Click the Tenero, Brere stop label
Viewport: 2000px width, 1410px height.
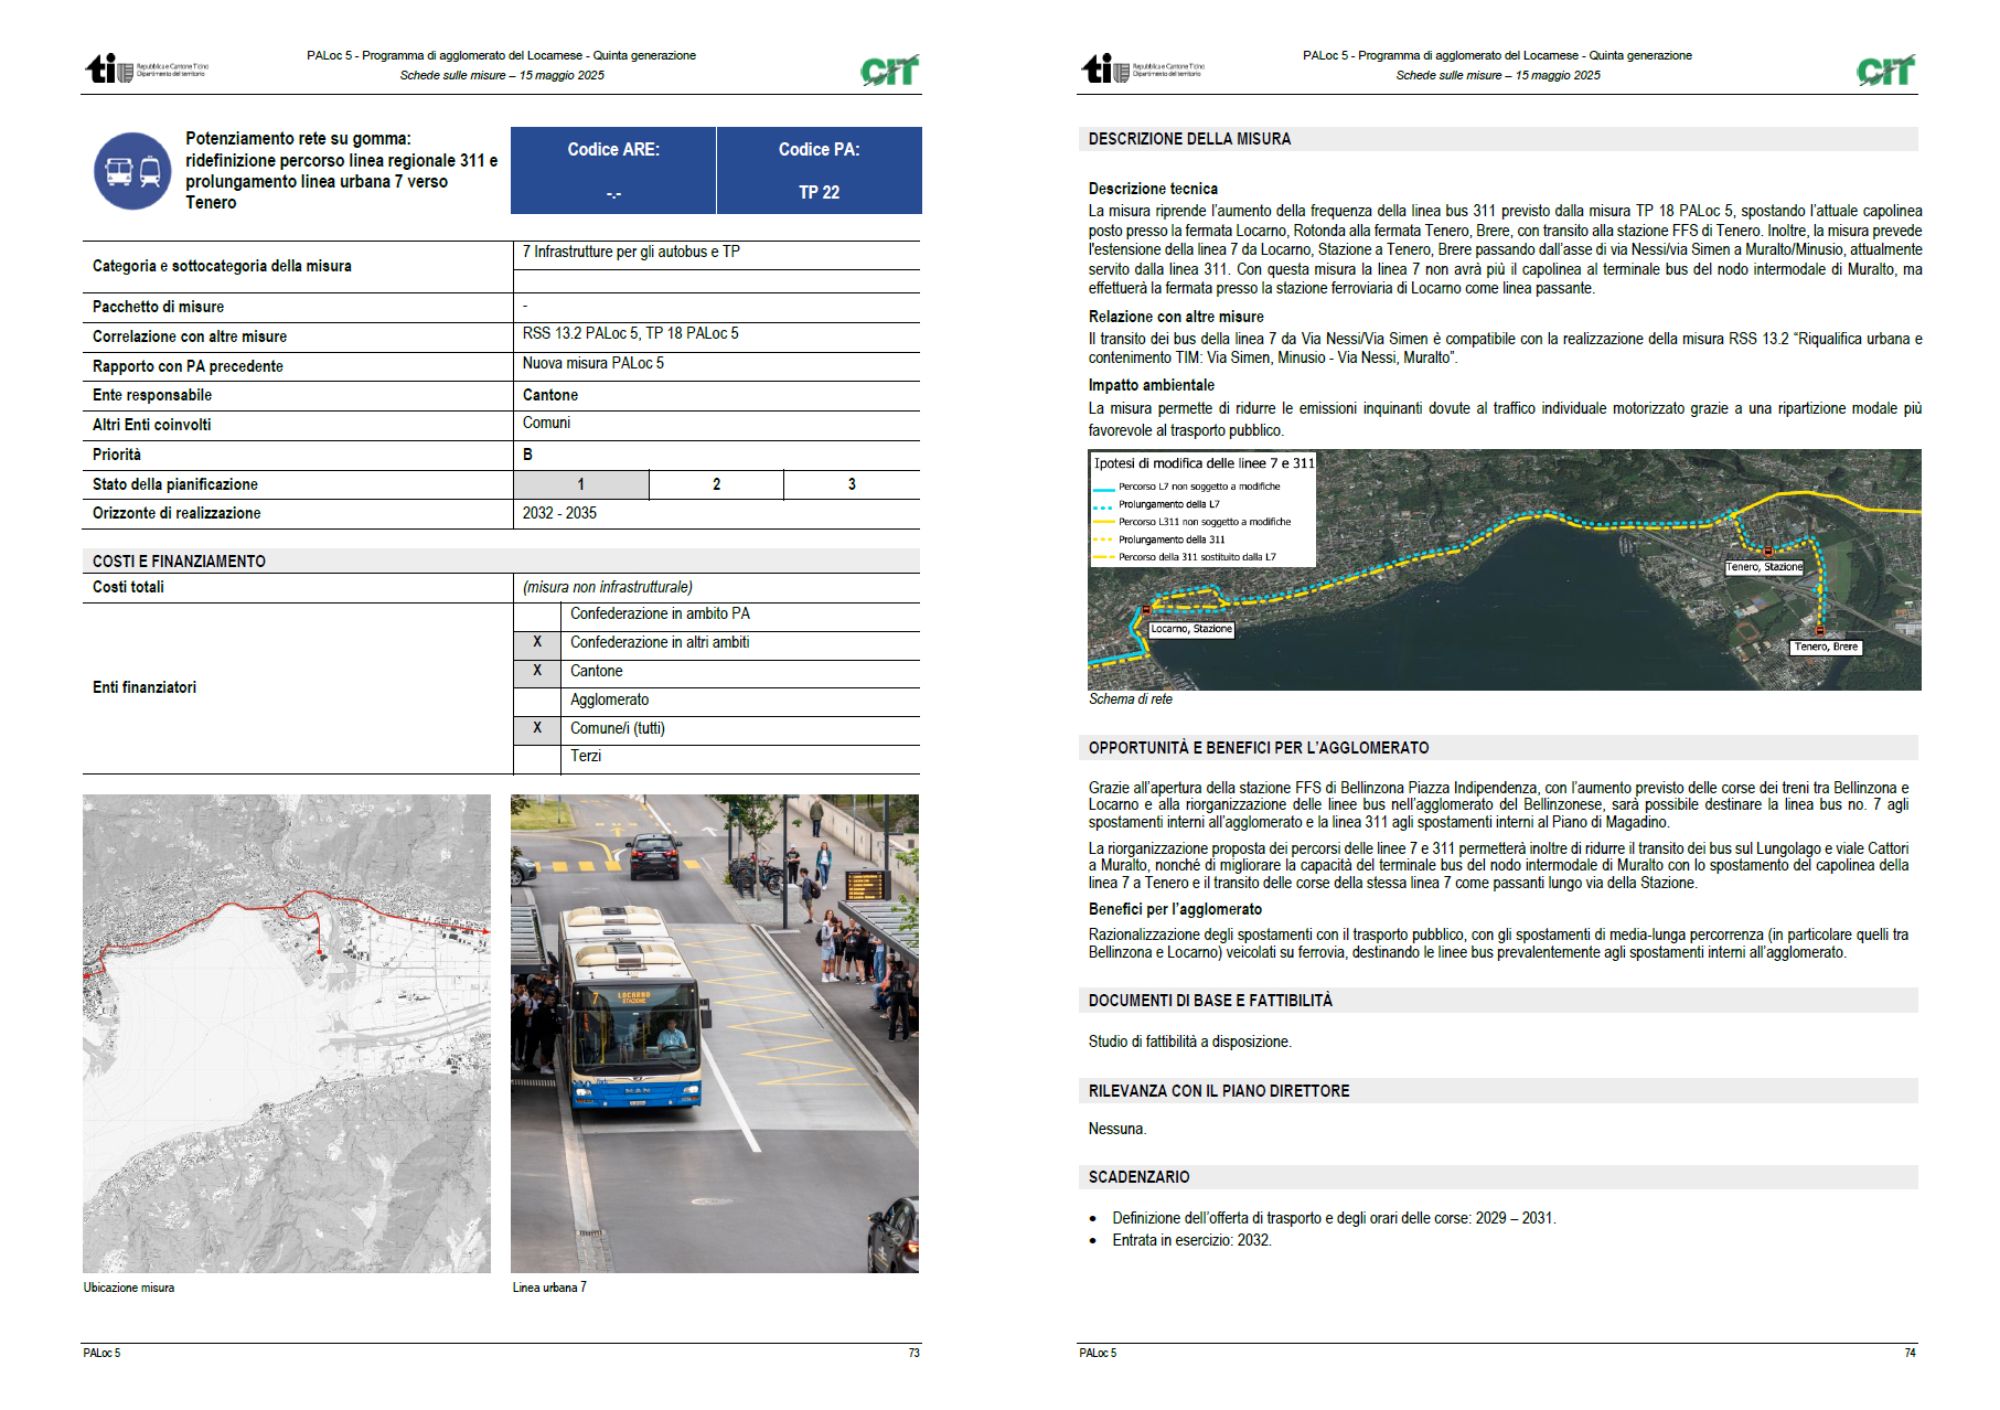tap(1826, 647)
